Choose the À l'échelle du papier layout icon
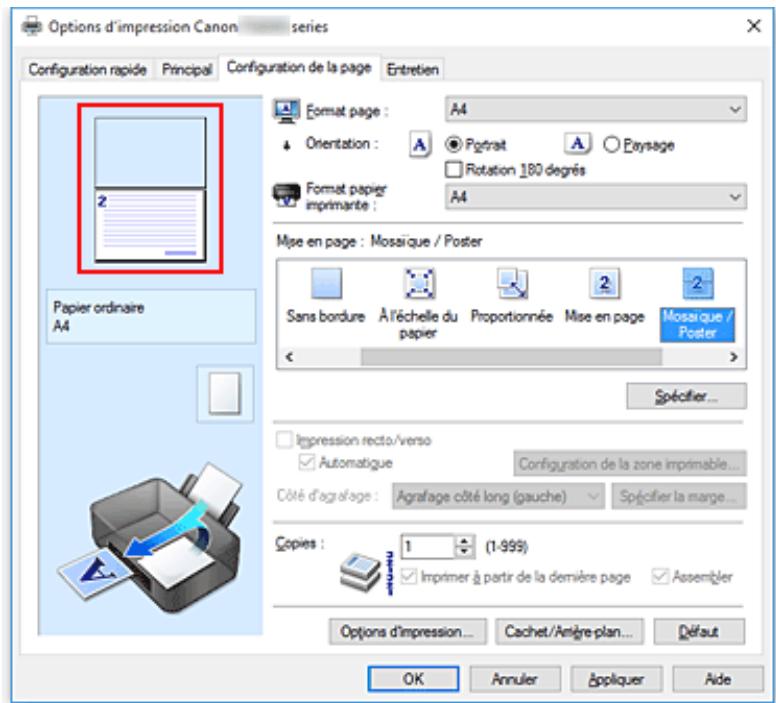This screenshot has width=776, height=703. point(419,284)
